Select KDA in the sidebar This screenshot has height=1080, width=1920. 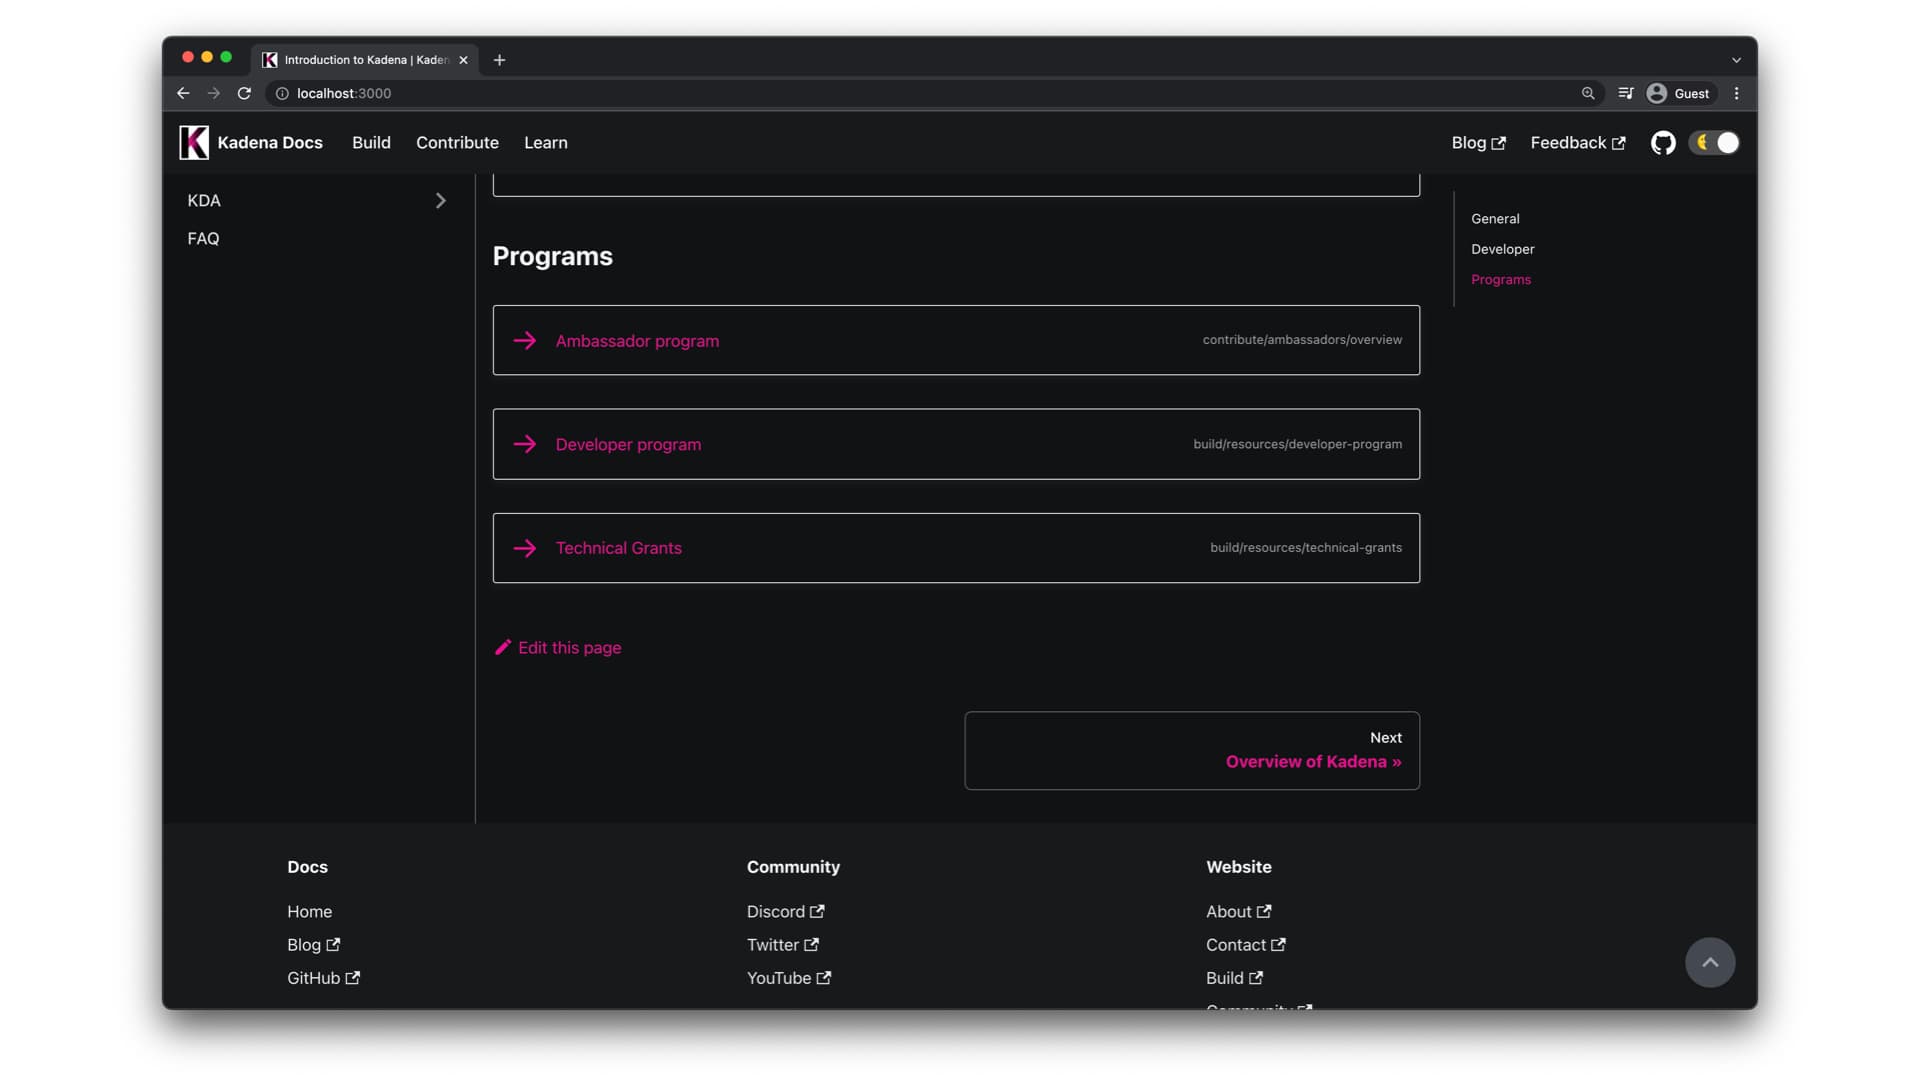204,201
